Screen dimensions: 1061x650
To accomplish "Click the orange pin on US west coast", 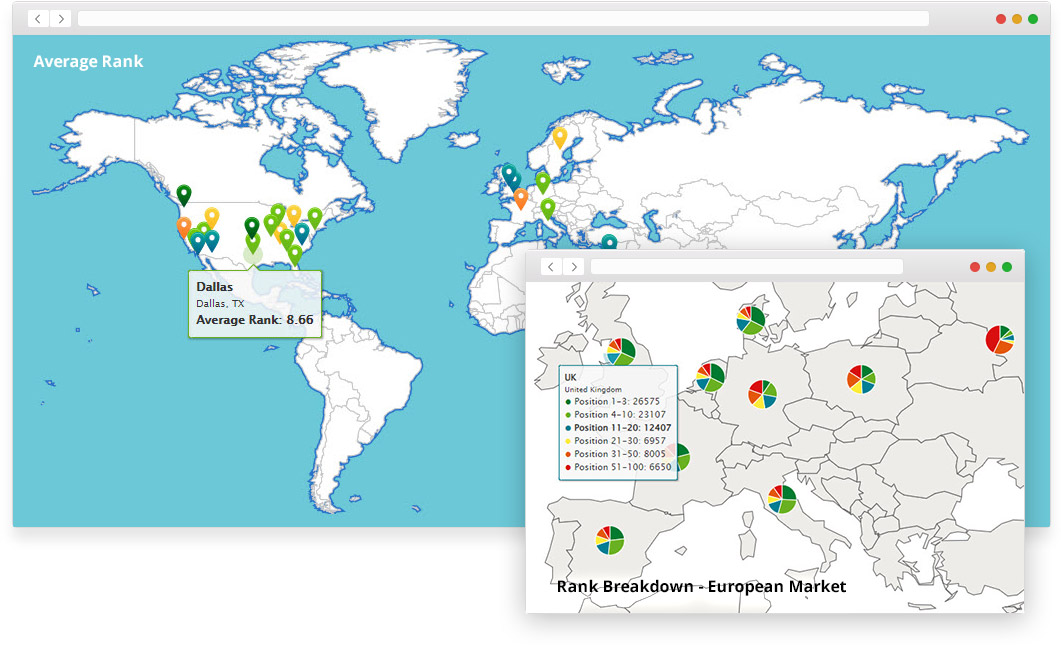I will [184, 226].
